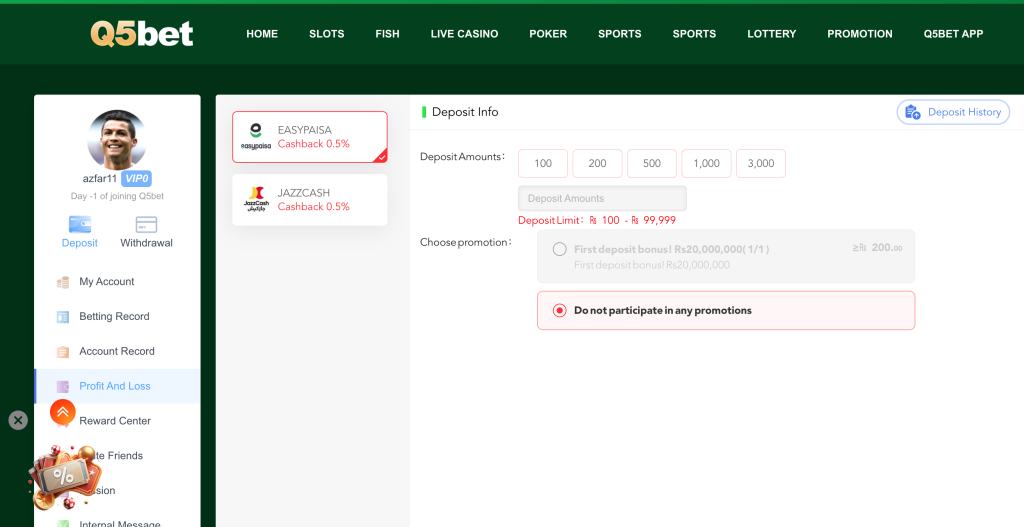Go to Q5BET APP page

coord(953,34)
